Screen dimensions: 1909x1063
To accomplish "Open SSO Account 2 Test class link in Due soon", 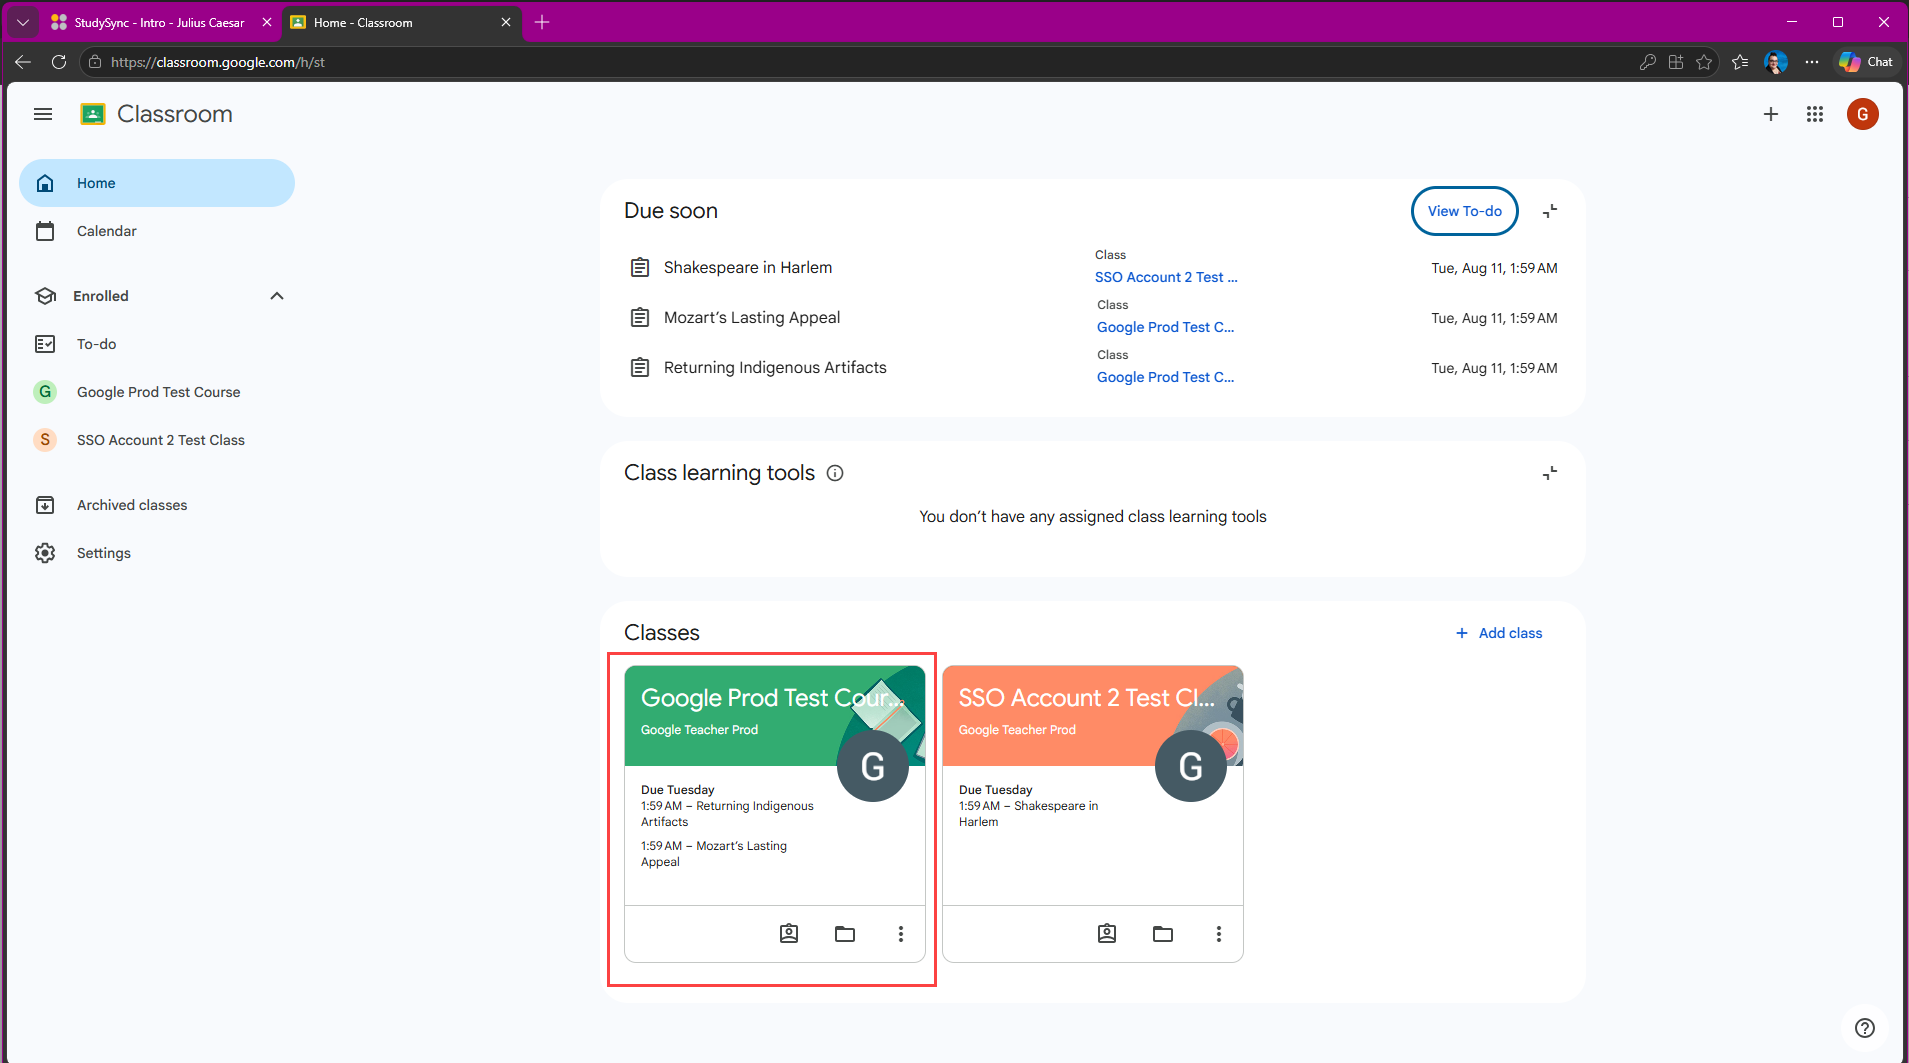I will tap(1166, 277).
